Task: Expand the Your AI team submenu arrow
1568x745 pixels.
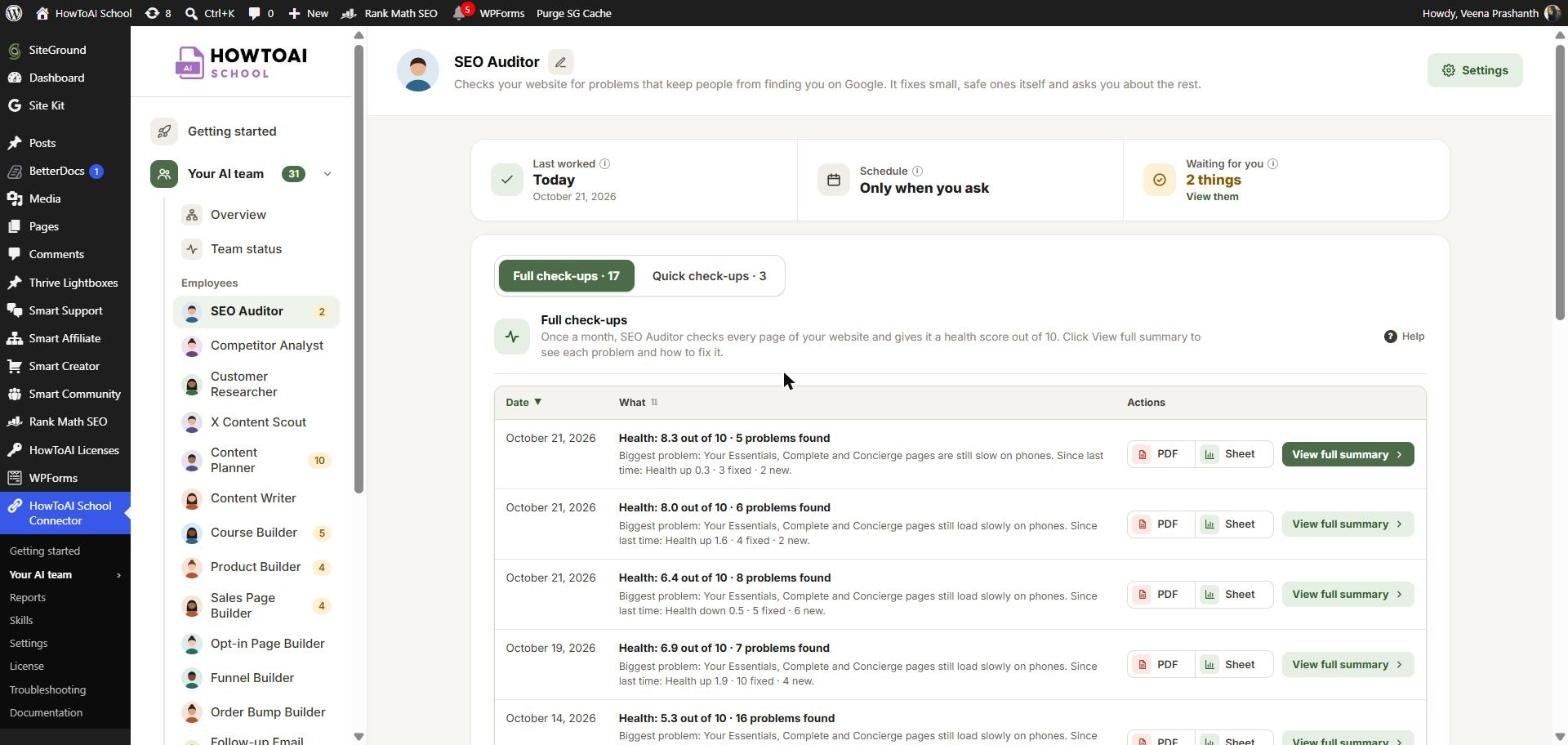Action: pos(119,575)
